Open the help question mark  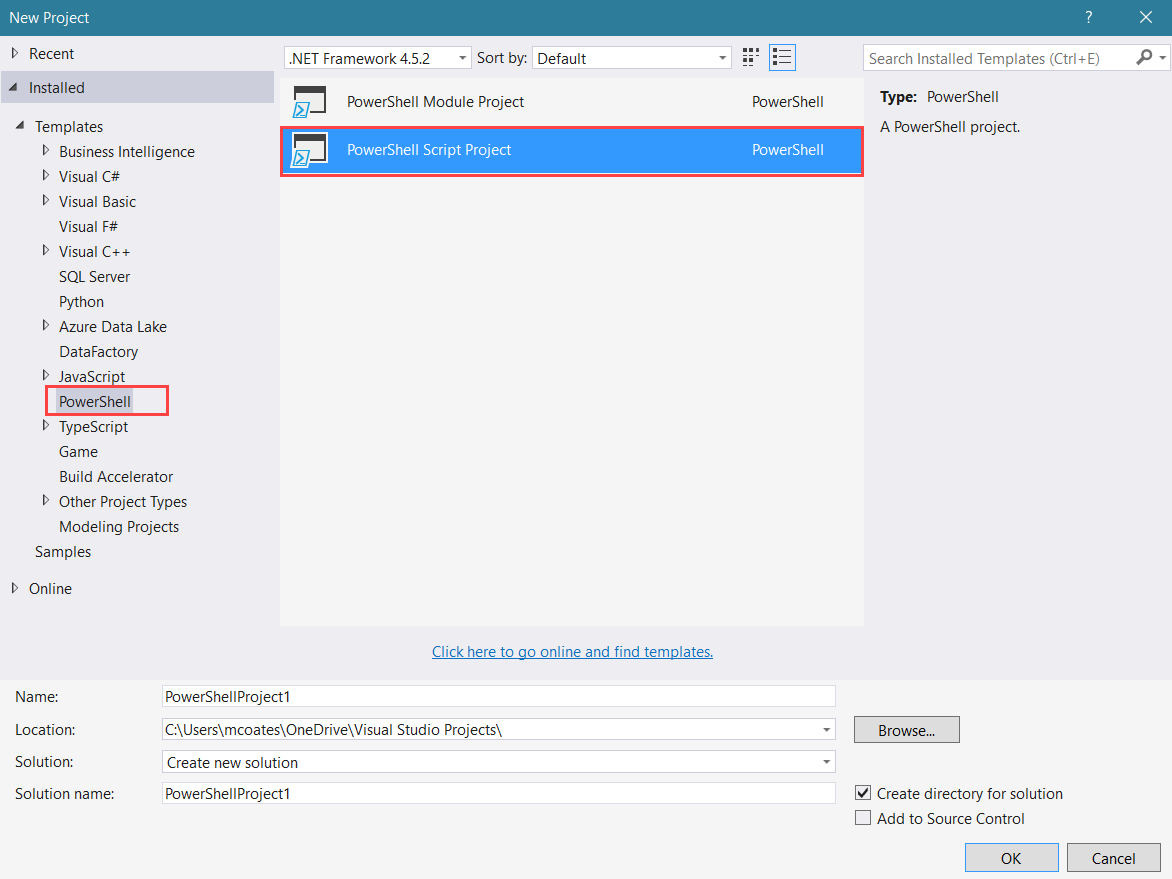coord(1088,17)
